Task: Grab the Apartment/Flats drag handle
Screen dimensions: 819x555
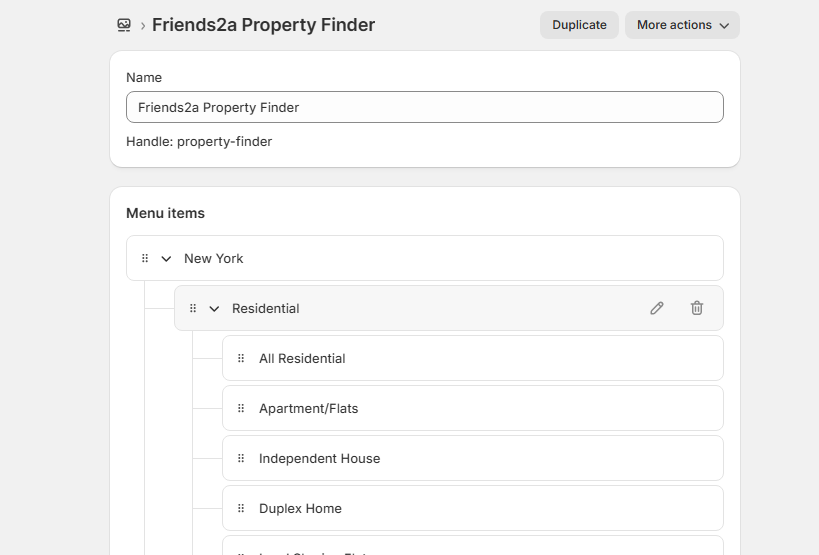Action: [x=241, y=408]
